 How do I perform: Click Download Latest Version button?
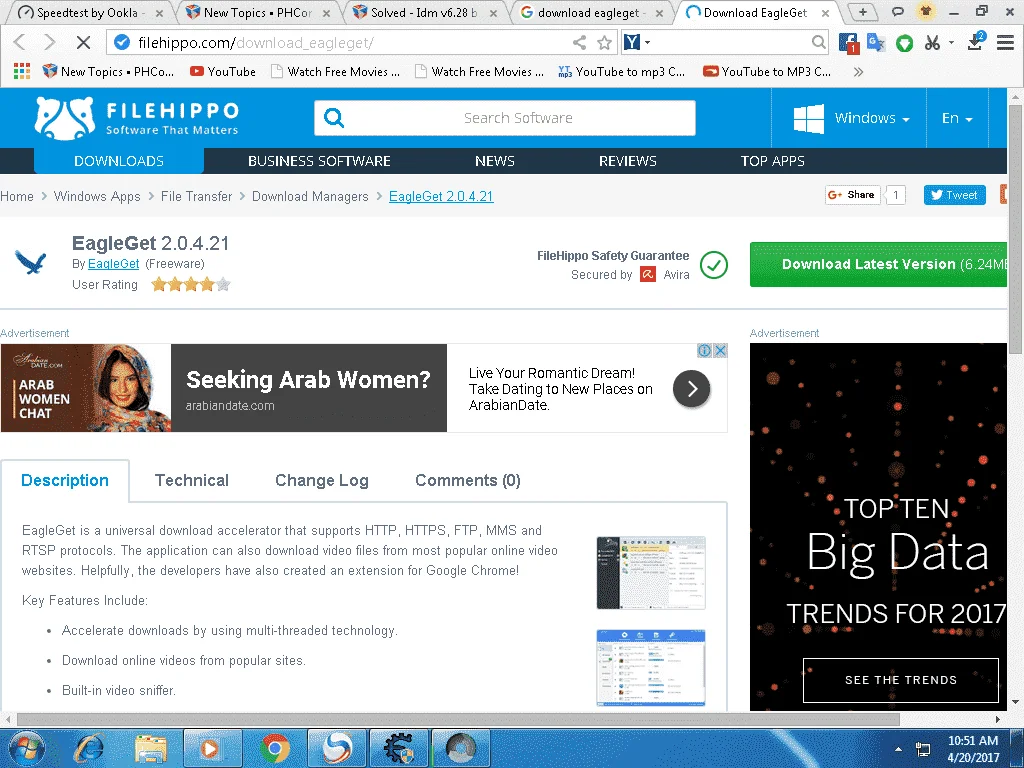(878, 264)
